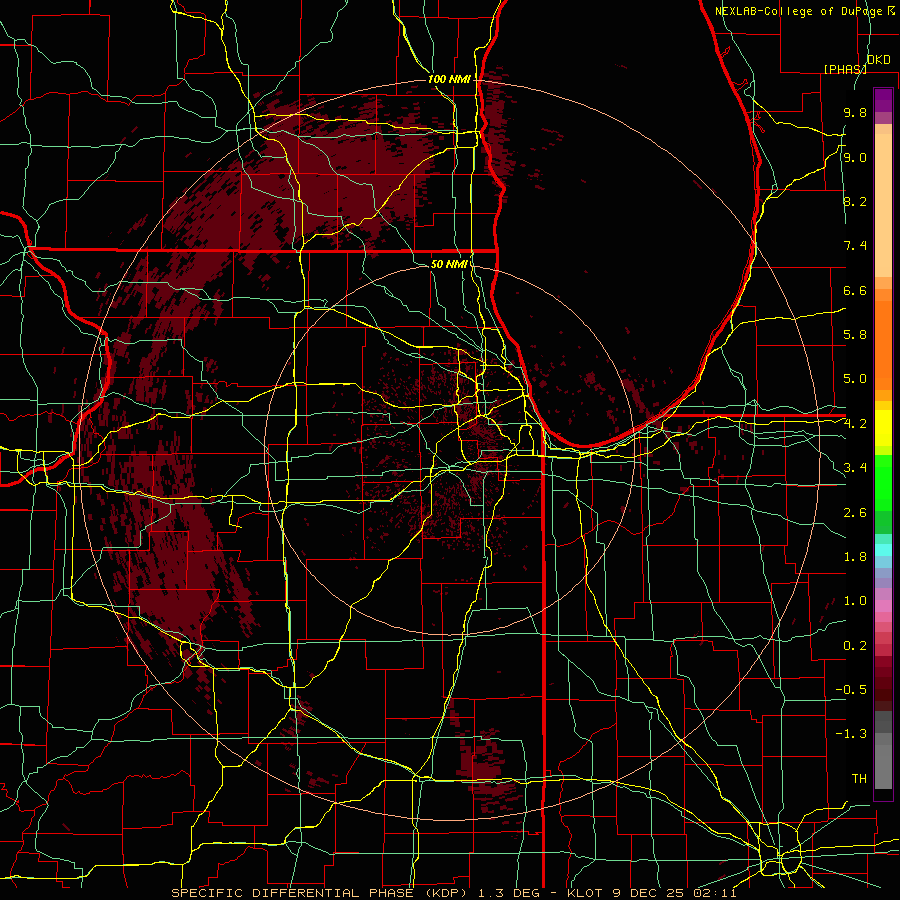This screenshot has width=900, height=900.
Task: Click the 2.6 scale label
Action: [x=855, y=513]
